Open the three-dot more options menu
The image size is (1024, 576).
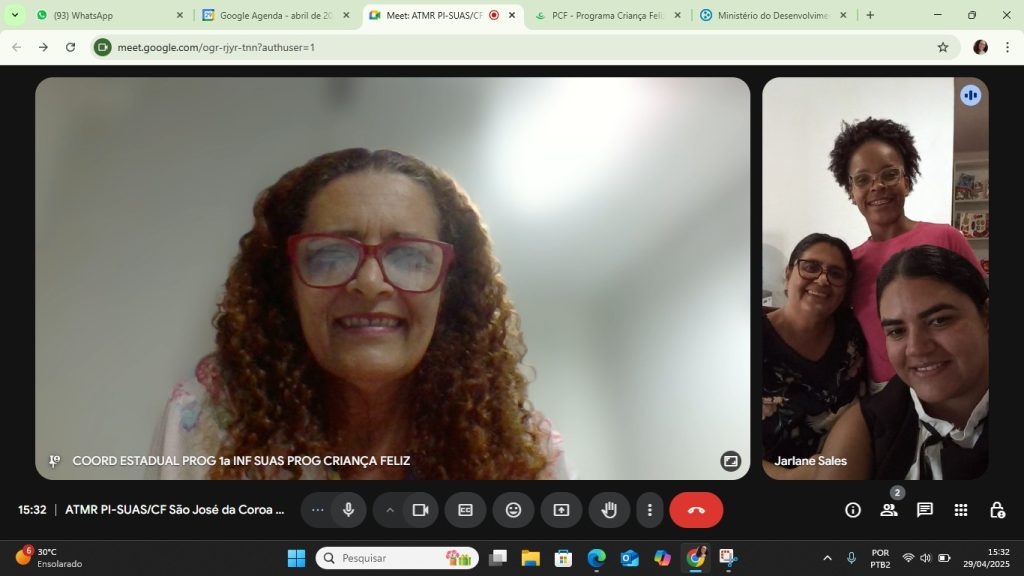(650, 510)
